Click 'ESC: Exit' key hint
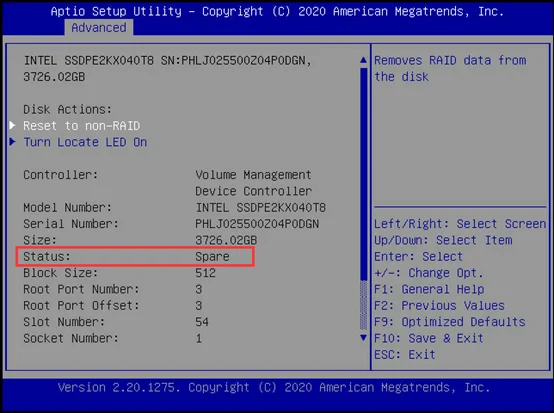The width and height of the screenshot is (554, 413). pyautogui.click(x=405, y=354)
